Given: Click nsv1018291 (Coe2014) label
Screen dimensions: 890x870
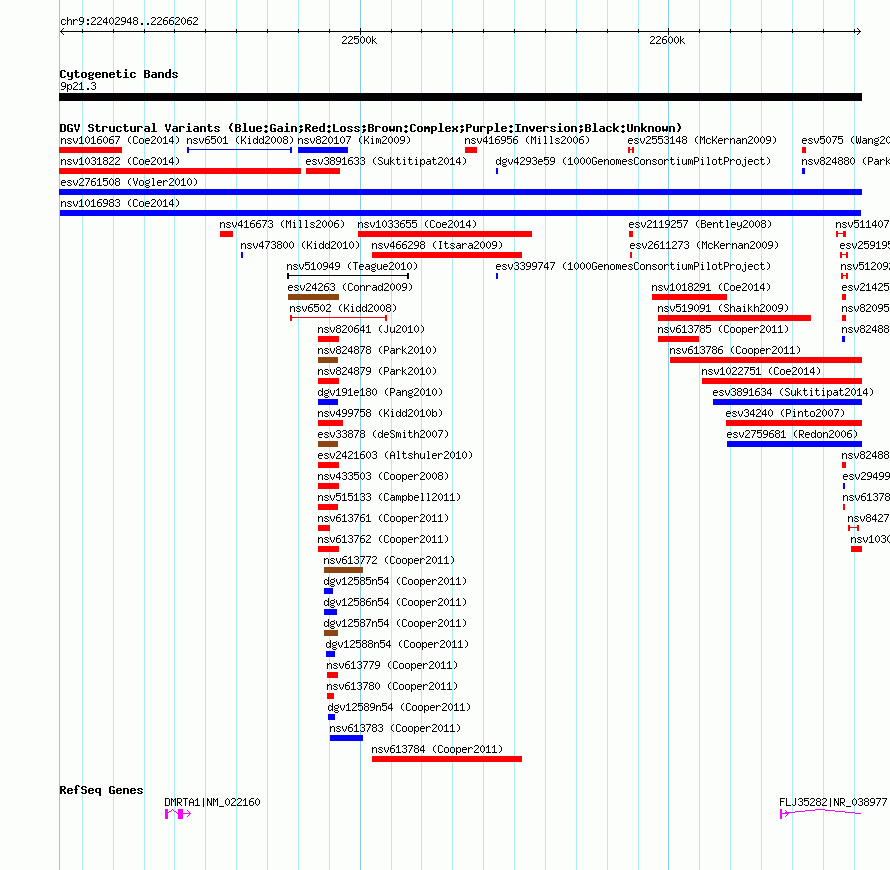Looking at the screenshot, I should click(x=711, y=287).
